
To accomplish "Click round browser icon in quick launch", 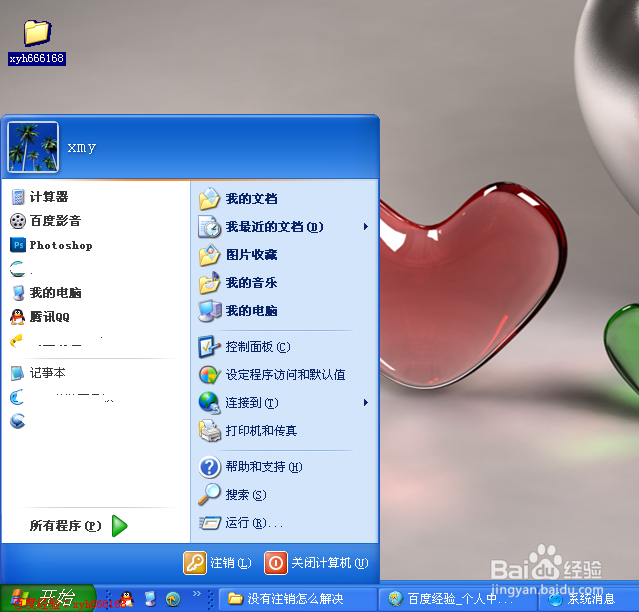I will [x=173, y=599].
